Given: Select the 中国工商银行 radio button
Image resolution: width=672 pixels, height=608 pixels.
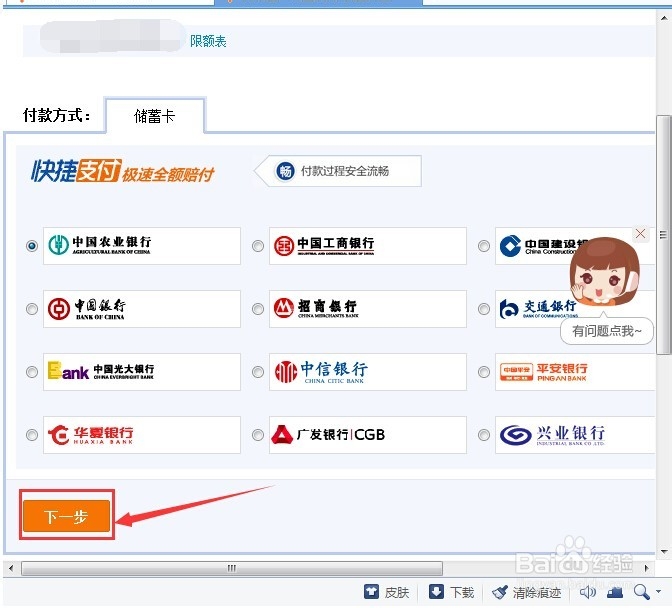Looking at the screenshot, I should pyautogui.click(x=258, y=246).
